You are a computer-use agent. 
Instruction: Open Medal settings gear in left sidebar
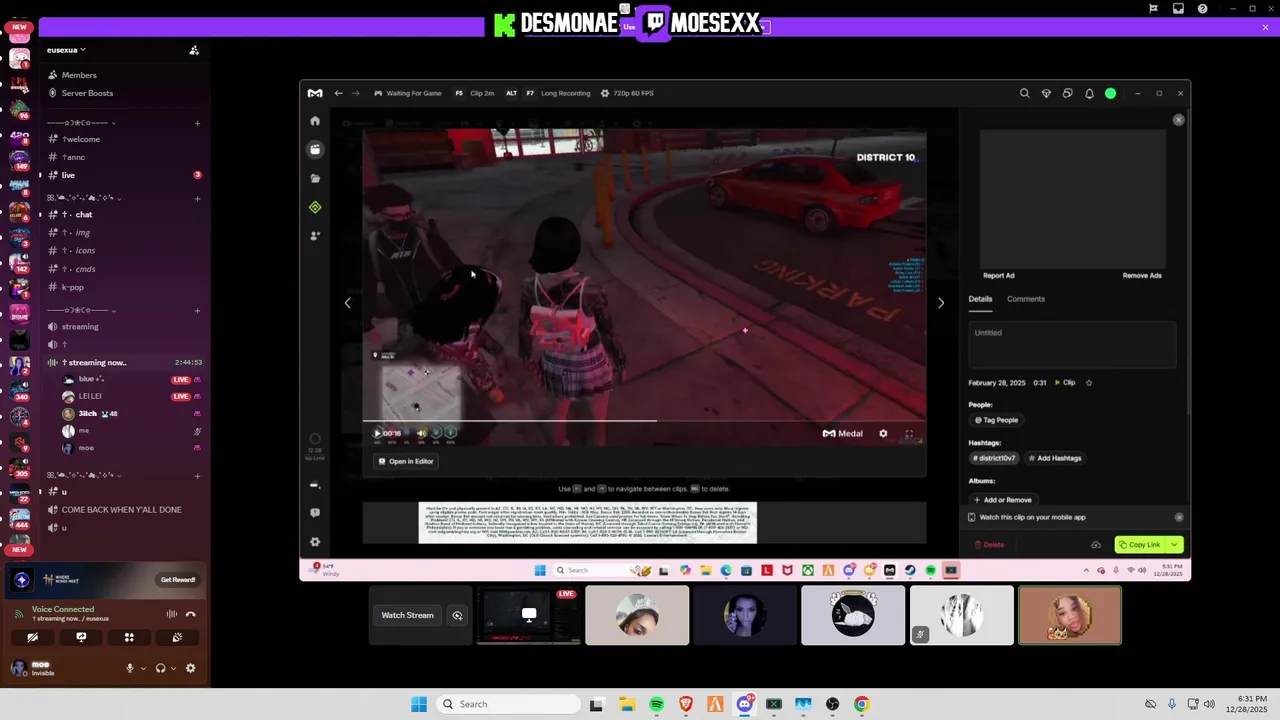[x=315, y=542]
